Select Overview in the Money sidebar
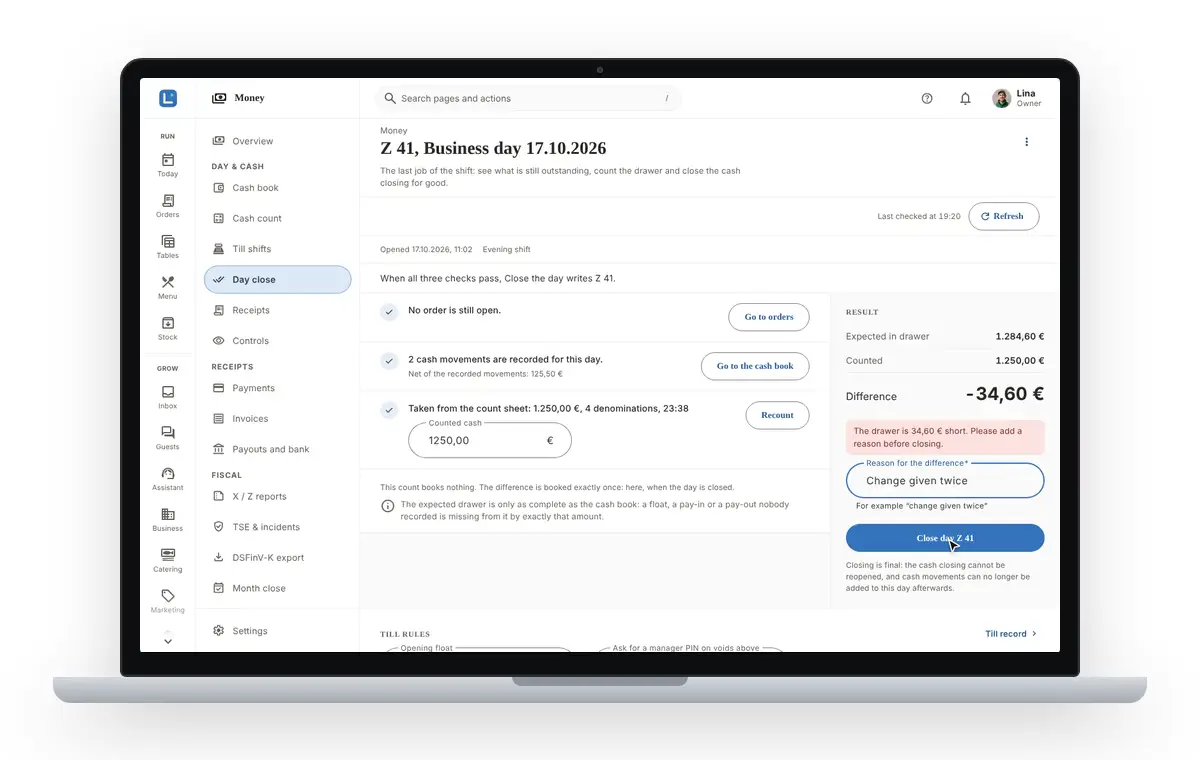1200x760 pixels. [278, 141]
